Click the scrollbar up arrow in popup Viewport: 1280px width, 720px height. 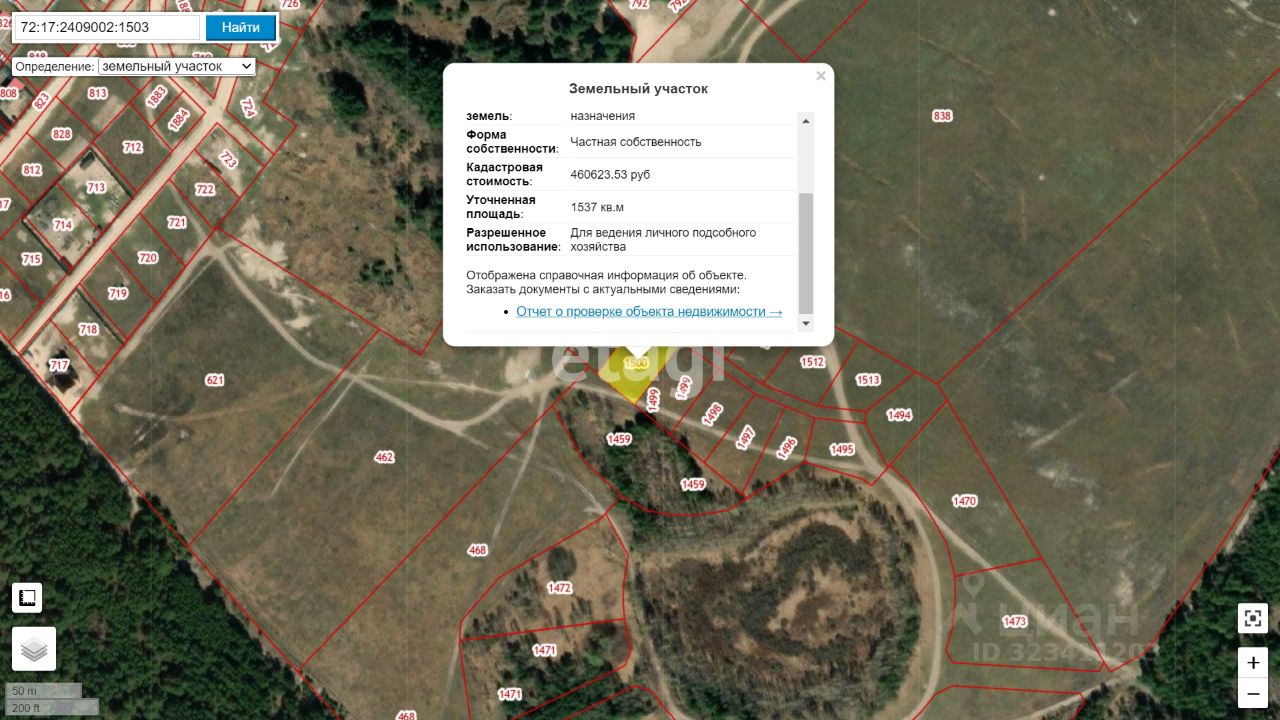click(806, 120)
